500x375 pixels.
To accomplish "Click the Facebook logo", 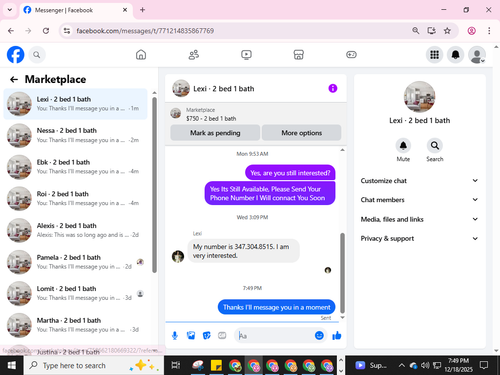I will pyautogui.click(x=15, y=55).
